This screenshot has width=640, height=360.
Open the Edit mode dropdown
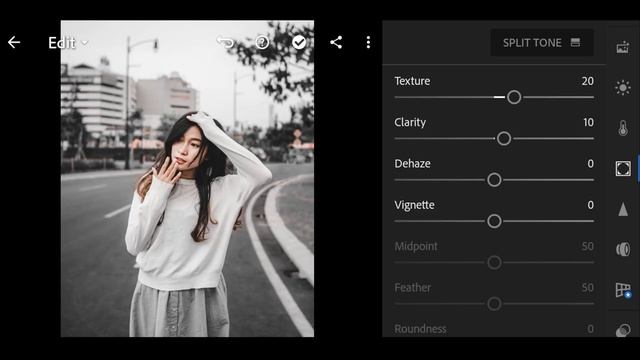(68, 42)
